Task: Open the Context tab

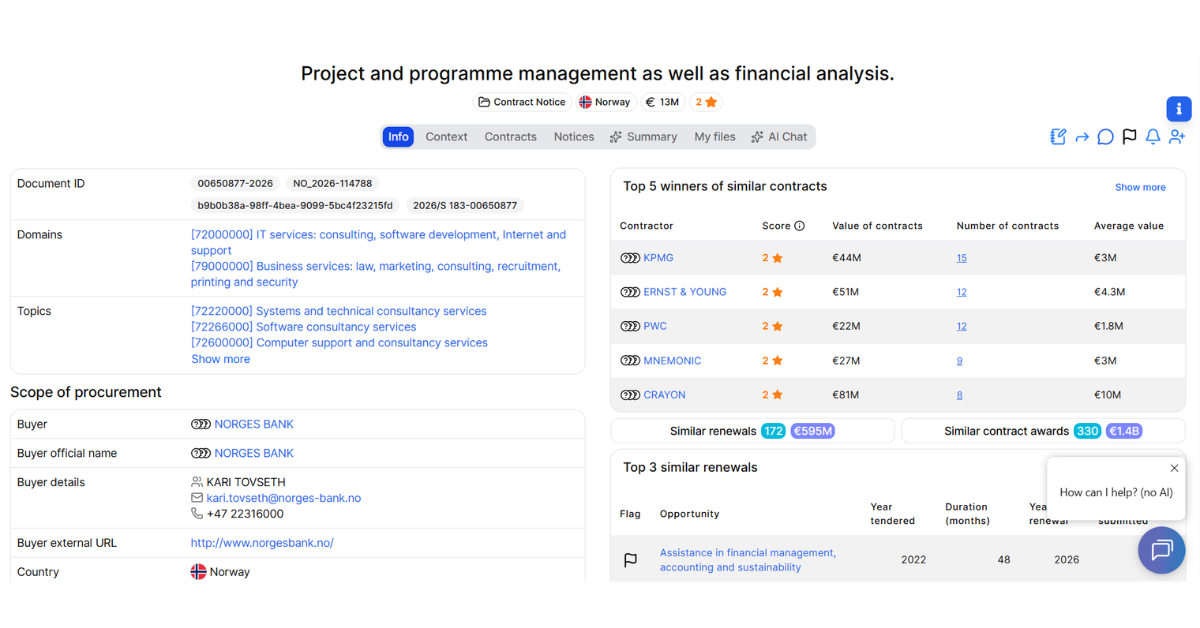Action: [446, 137]
